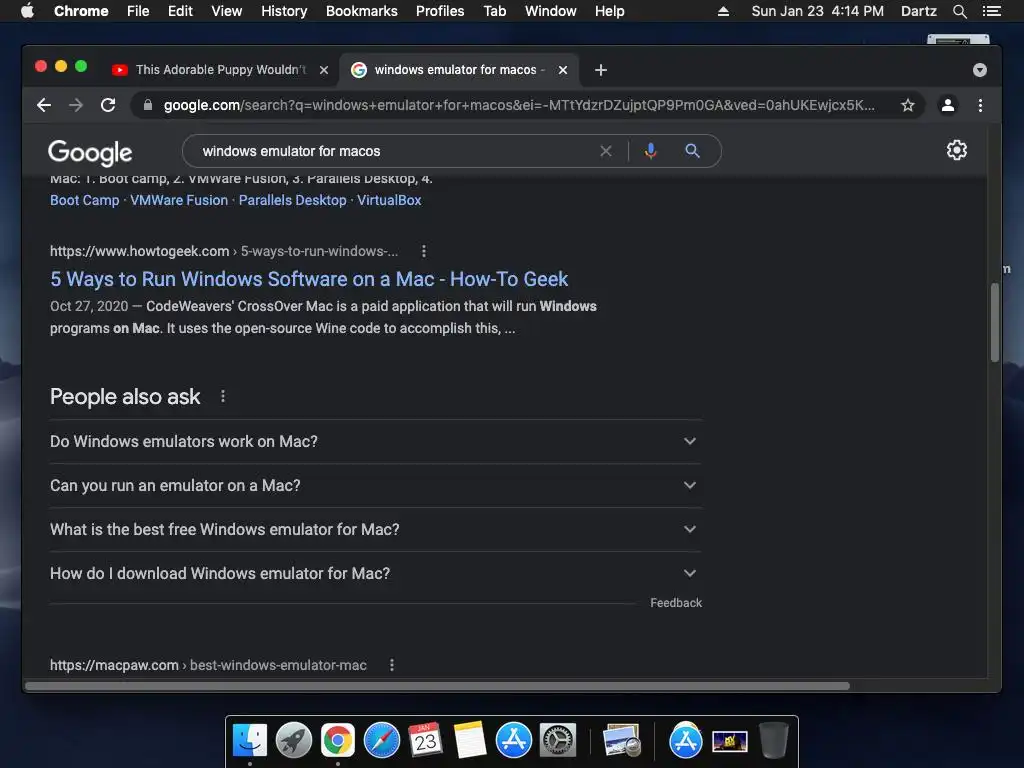Image resolution: width=1024 pixels, height=768 pixels.
Task: Click the Chrome address bar URL
Action: coord(519,105)
